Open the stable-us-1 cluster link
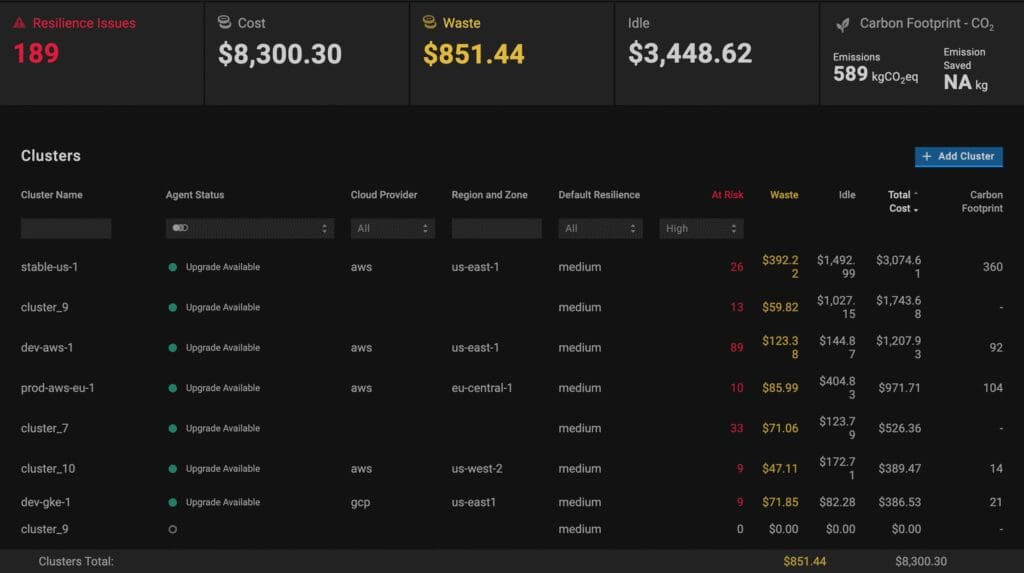The width and height of the screenshot is (1024, 573). [49, 267]
